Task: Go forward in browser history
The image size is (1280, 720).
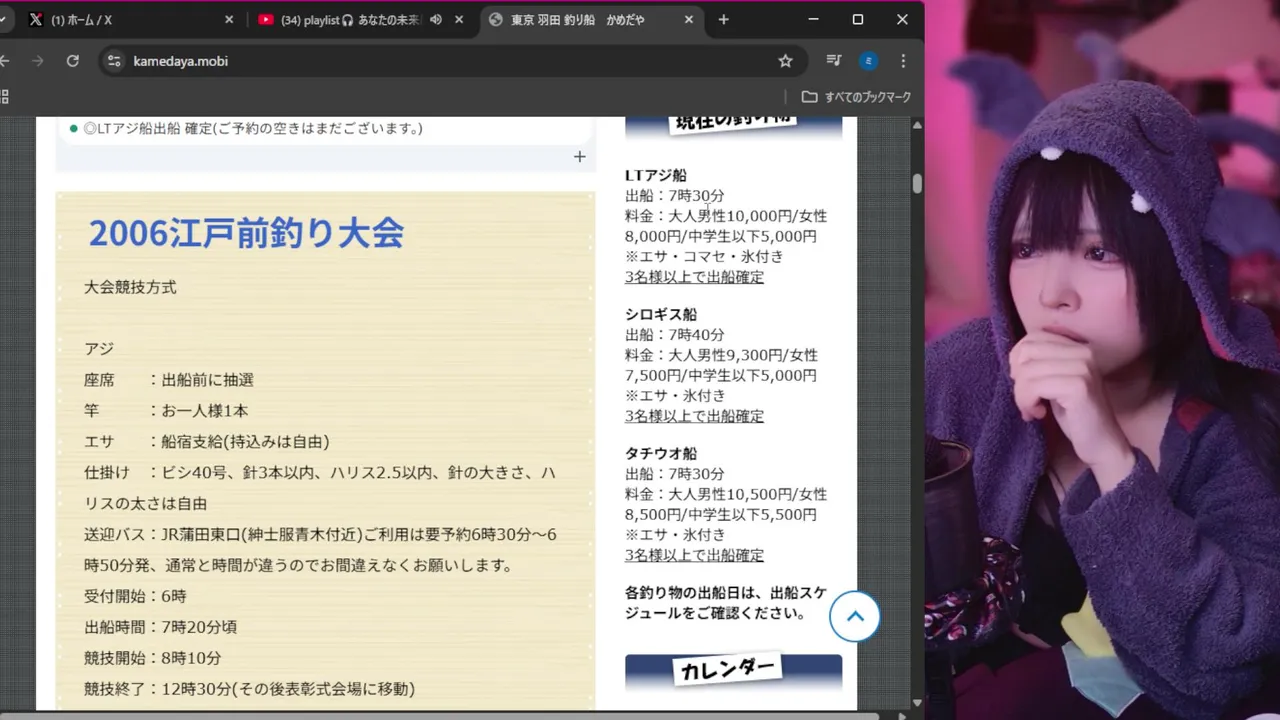Action: click(38, 61)
